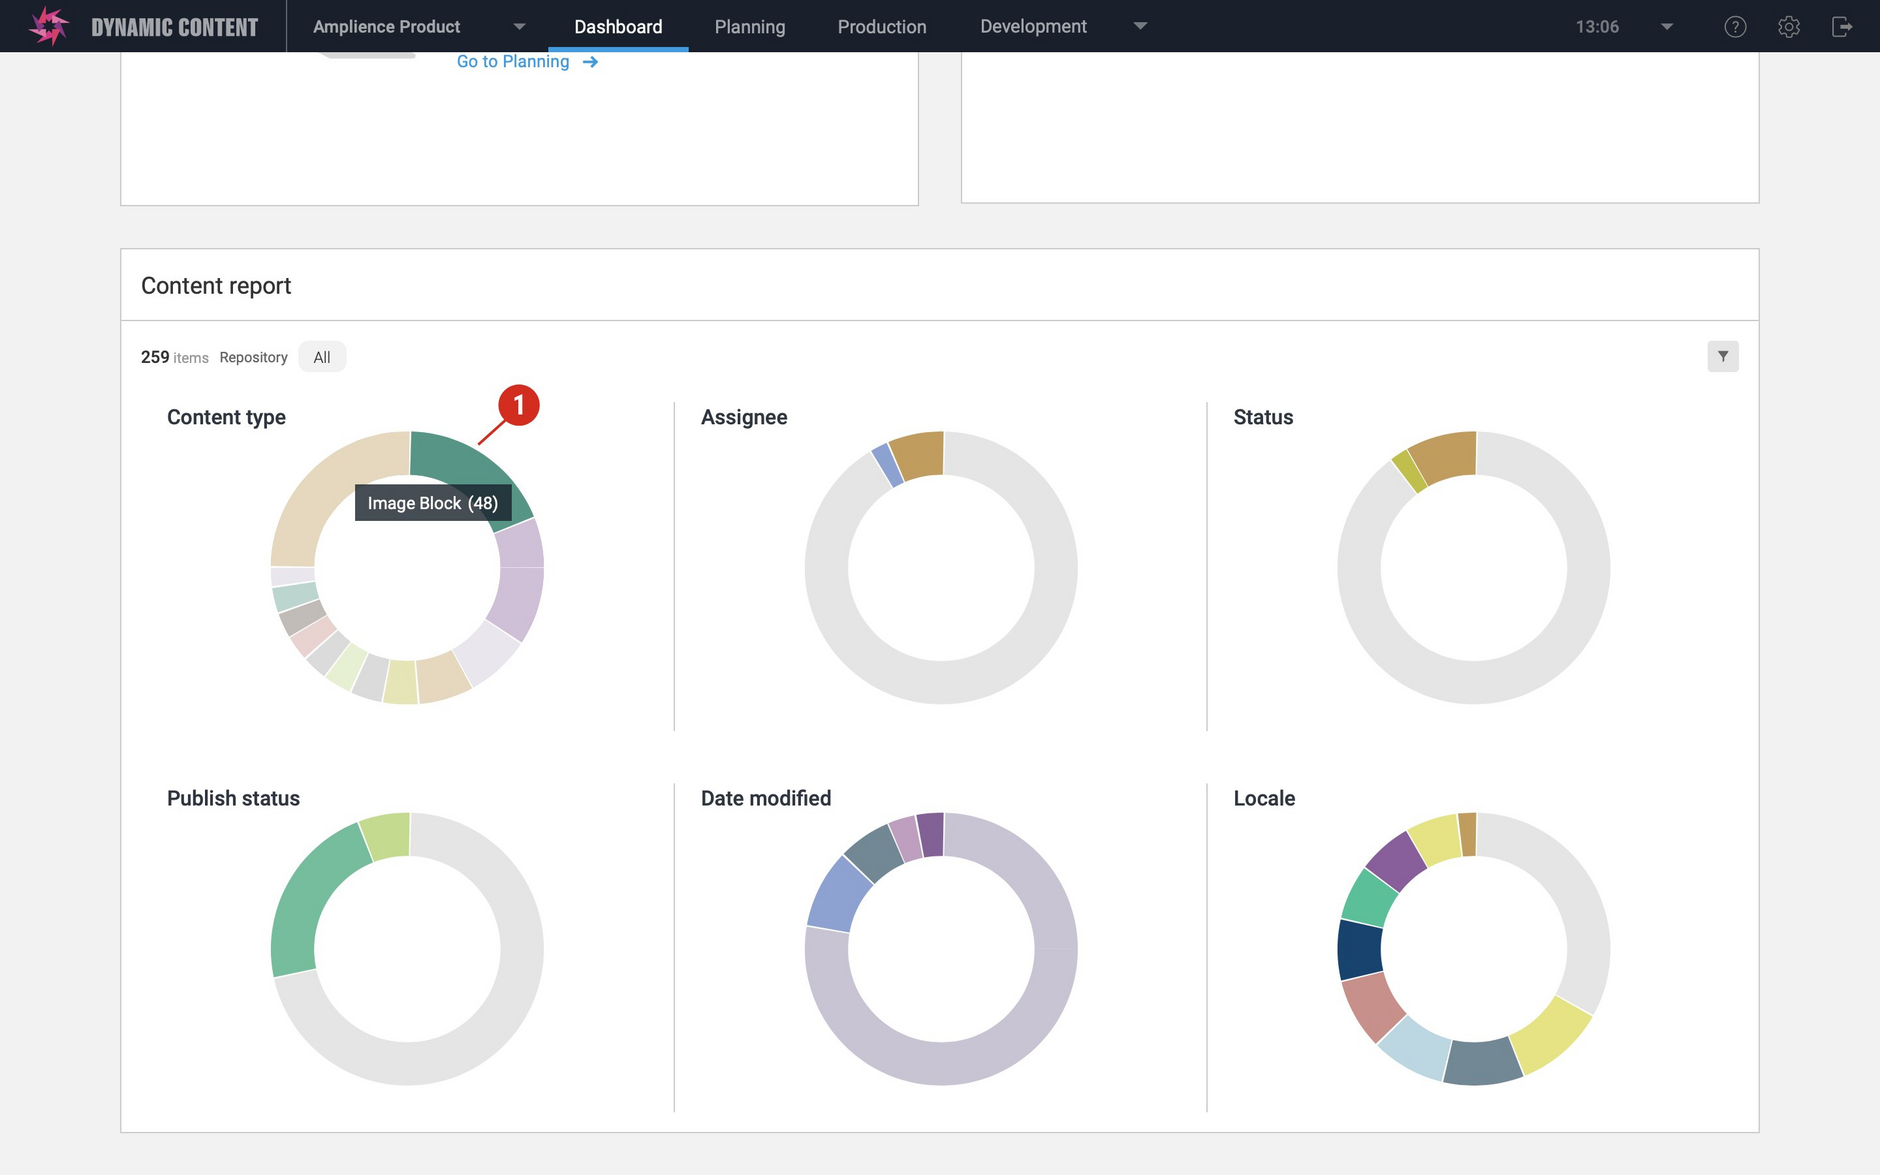This screenshot has width=1880, height=1175.
Task: Click the navy blue segment in Locale chart
Action: 1360,950
